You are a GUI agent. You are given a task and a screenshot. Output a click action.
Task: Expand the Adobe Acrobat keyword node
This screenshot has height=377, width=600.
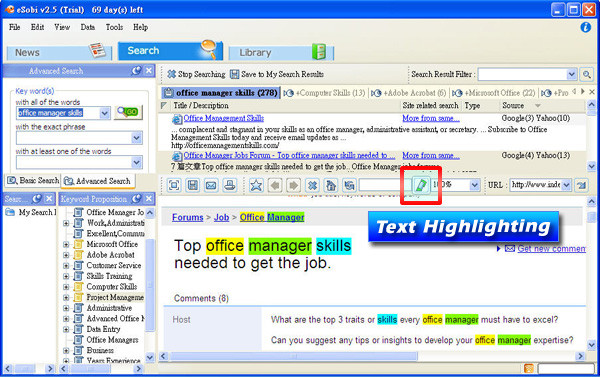coord(66,255)
